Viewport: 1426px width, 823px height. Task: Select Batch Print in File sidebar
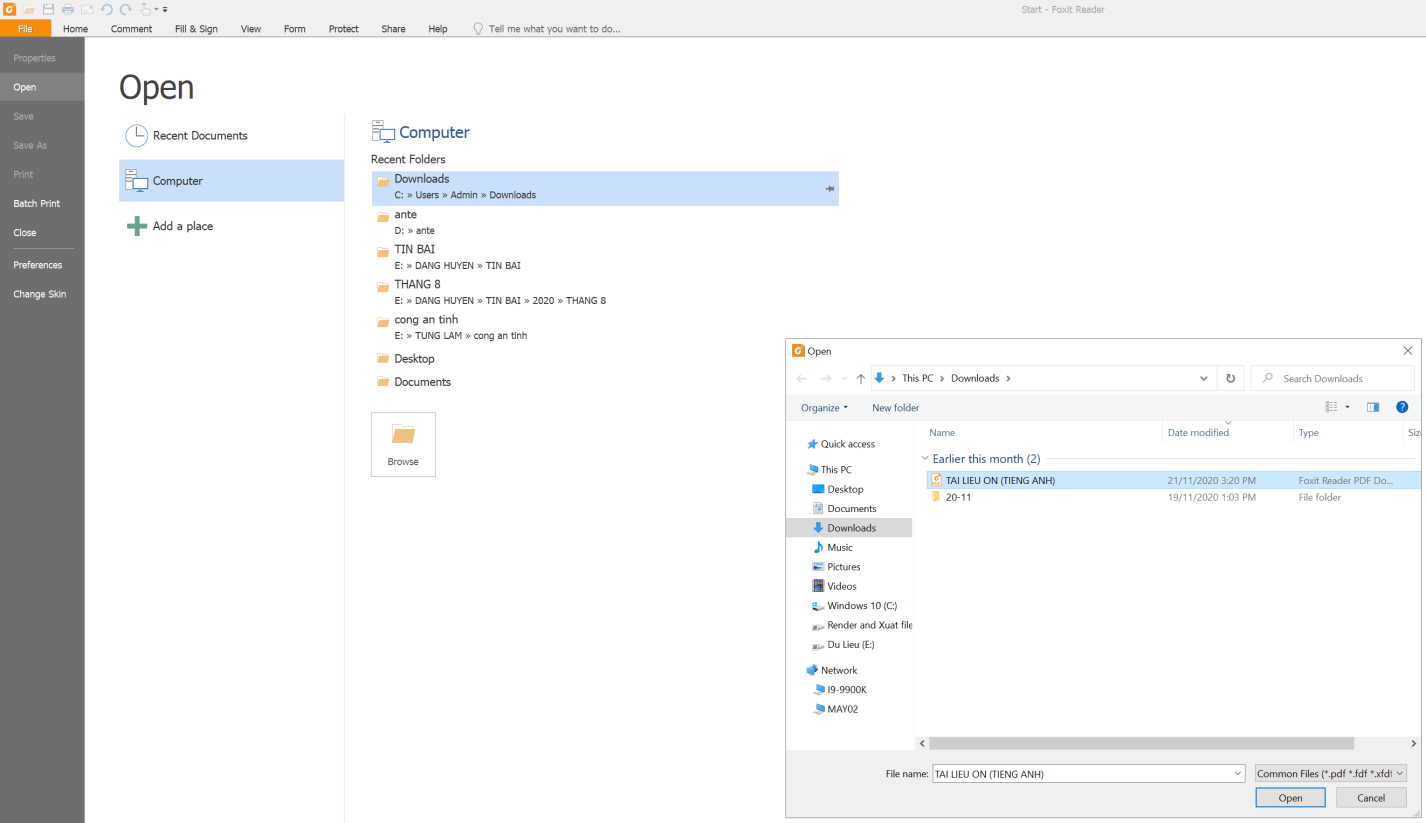tap(42, 203)
